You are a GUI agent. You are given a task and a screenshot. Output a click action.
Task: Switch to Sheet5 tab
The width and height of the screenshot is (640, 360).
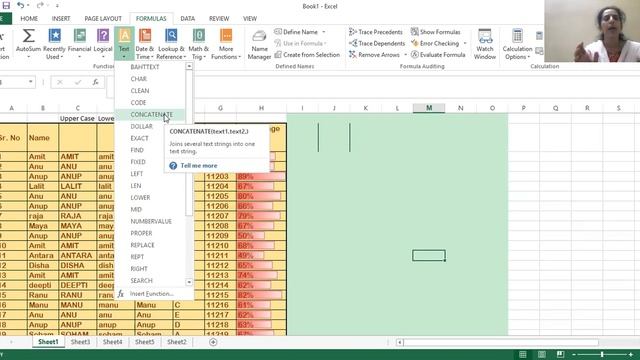pyautogui.click(x=144, y=342)
